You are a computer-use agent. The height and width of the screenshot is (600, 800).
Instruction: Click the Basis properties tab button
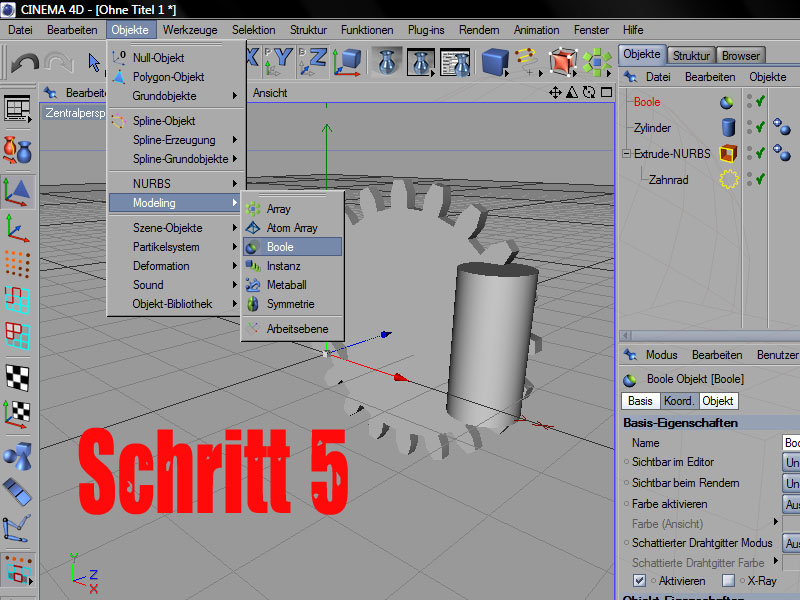click(x=640, y=401)
